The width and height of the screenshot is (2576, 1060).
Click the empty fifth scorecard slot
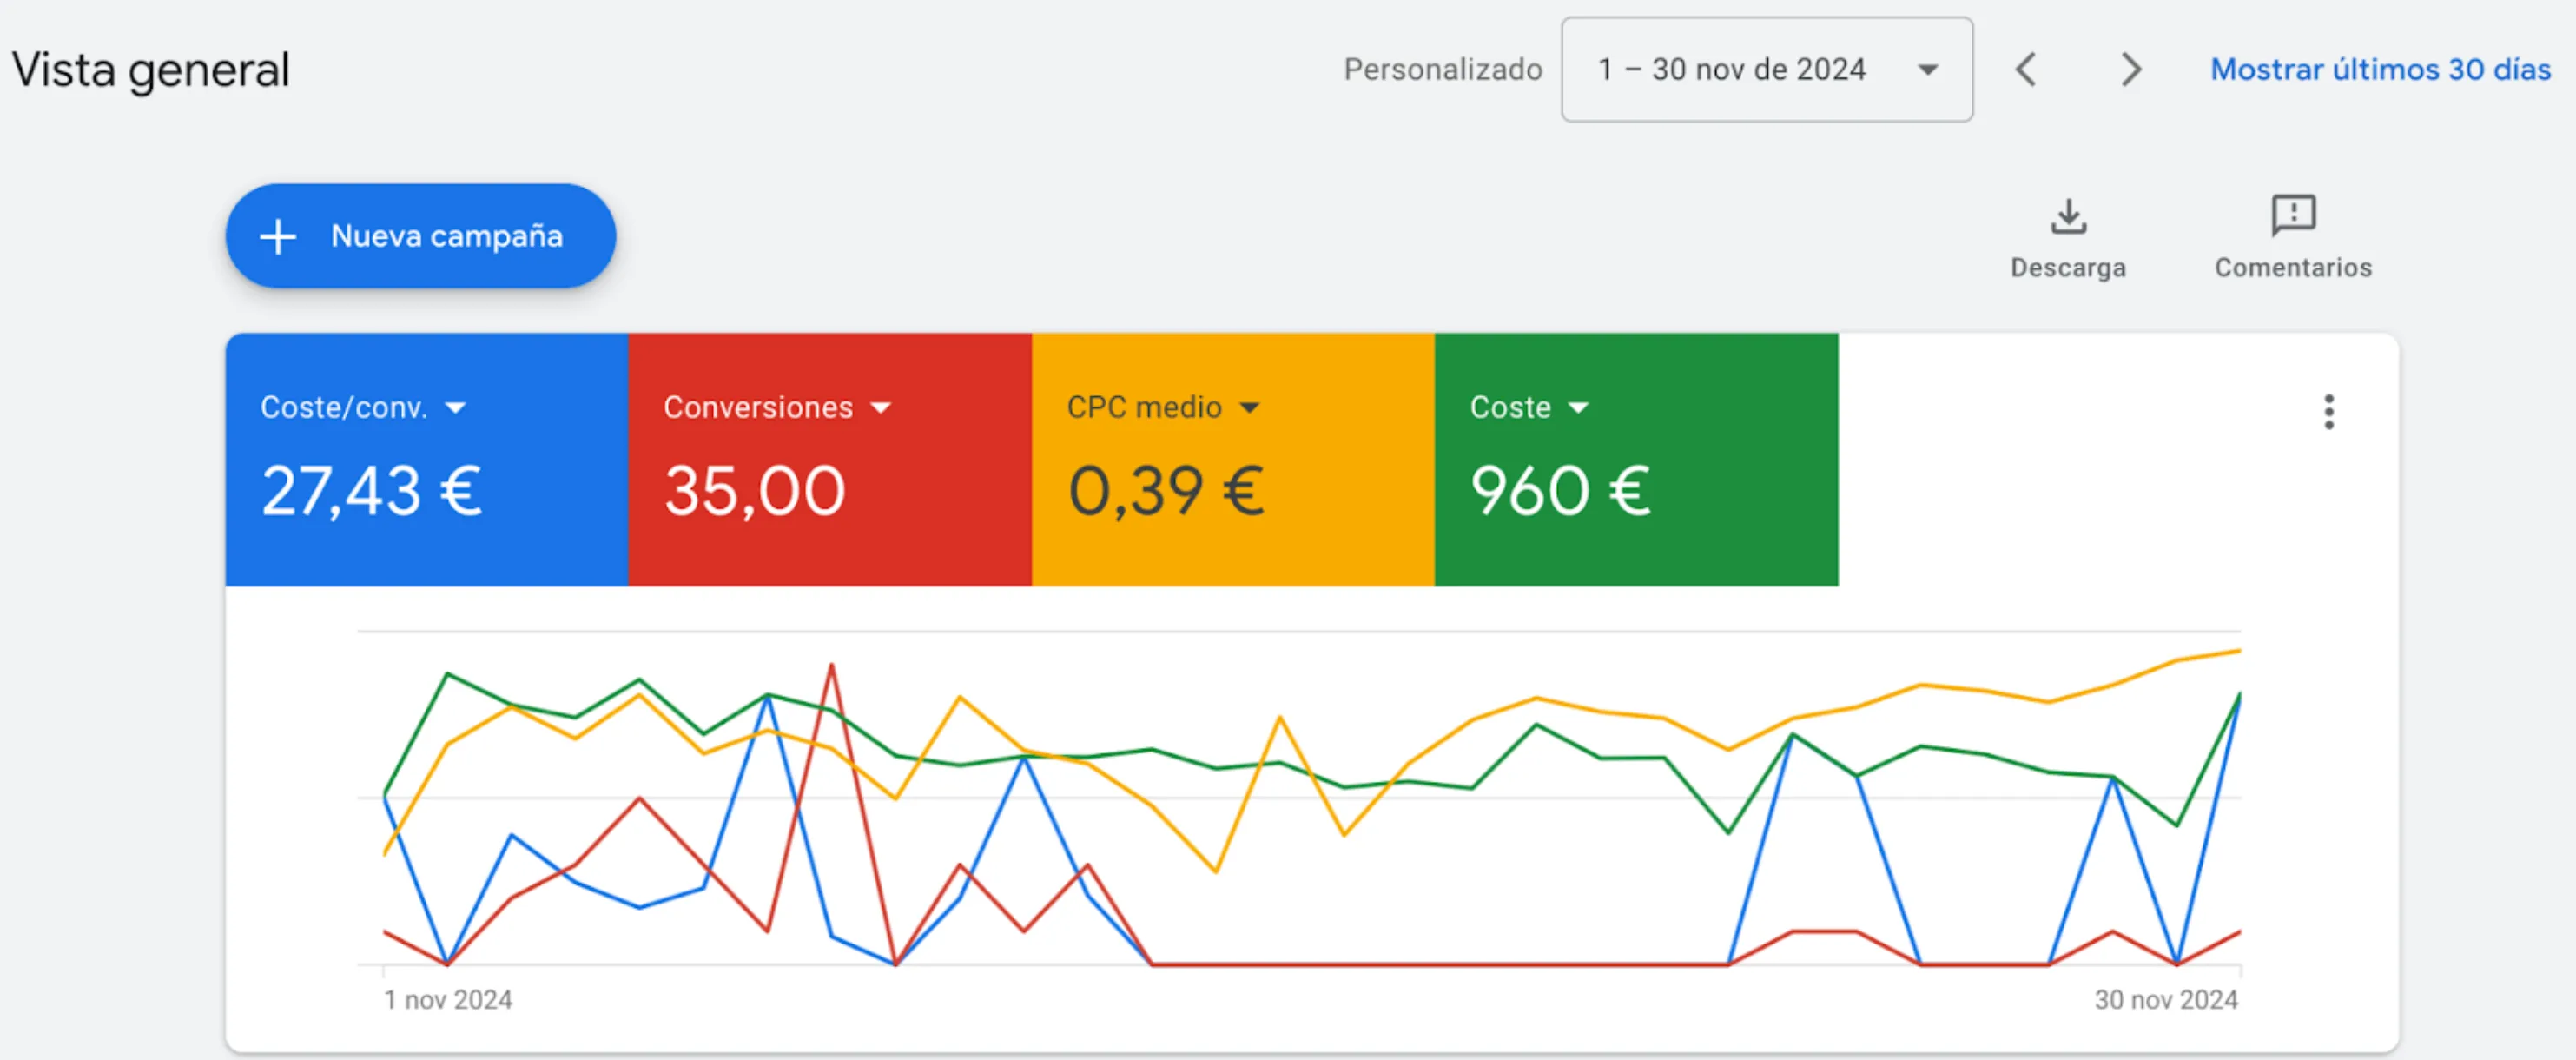tap(2040, 460)
